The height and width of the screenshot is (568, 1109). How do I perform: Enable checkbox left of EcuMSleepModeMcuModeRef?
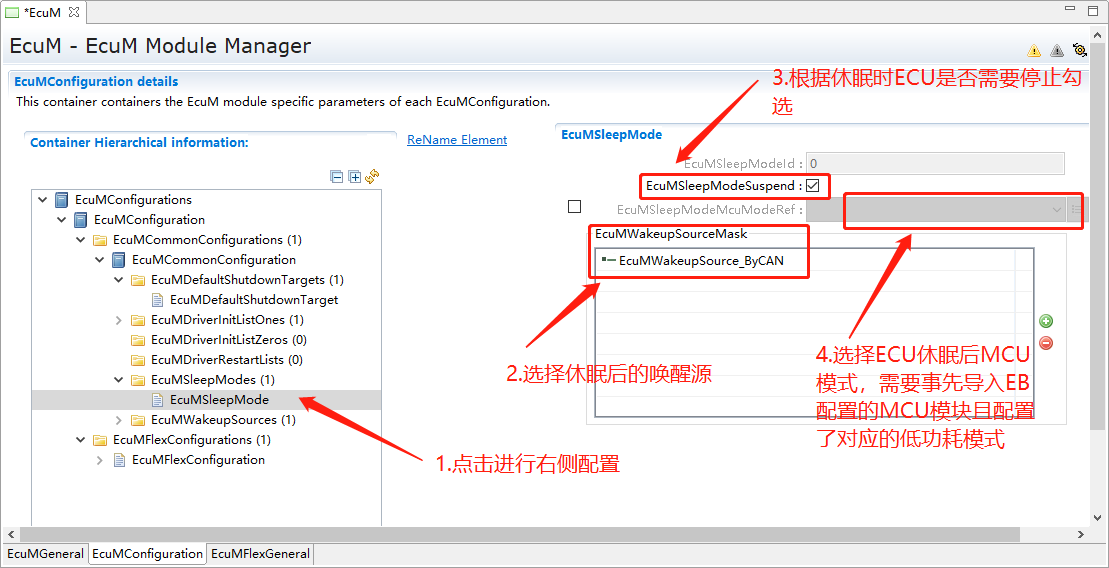[x=574, y=207]
